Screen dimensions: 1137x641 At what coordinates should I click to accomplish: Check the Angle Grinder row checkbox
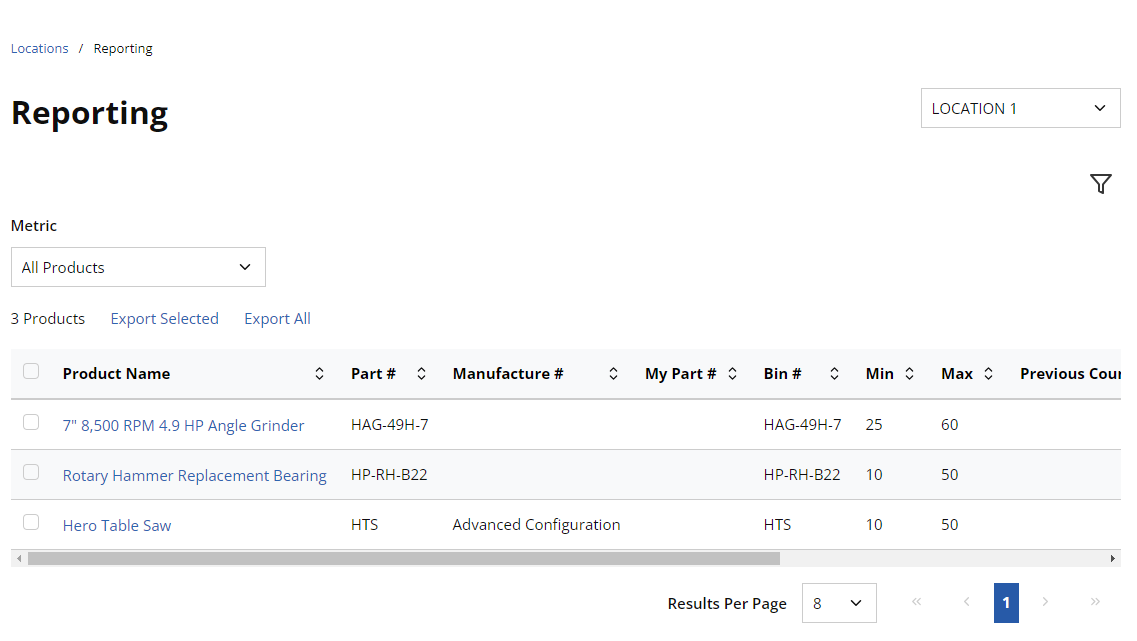pyautogui.click(x=30, y=422)
